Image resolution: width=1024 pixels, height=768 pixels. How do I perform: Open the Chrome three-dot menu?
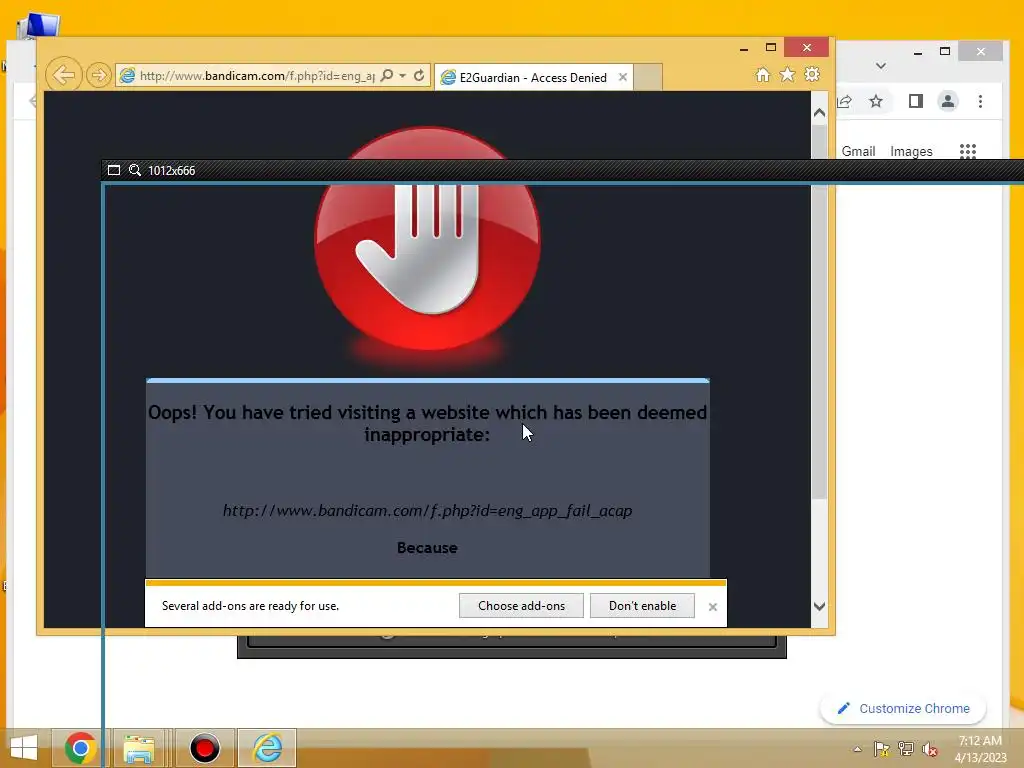pyautogui.click(x=980, y=101)
